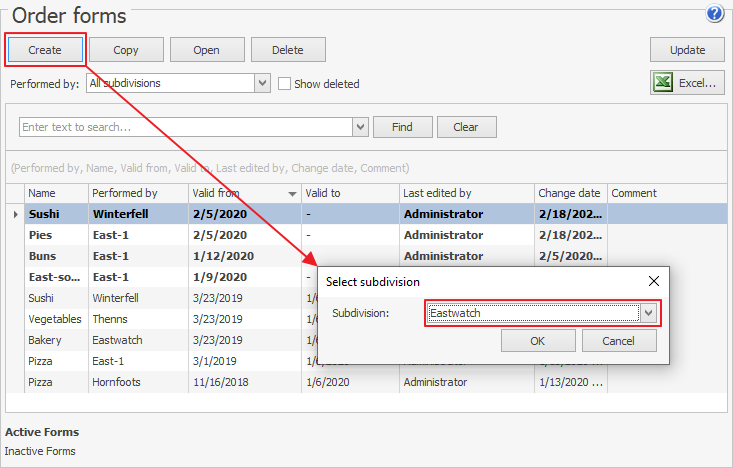This screenshot has height=468, width=733.
Task: Close the Select subdivision dialog
Action: click(x=654, y=282)
